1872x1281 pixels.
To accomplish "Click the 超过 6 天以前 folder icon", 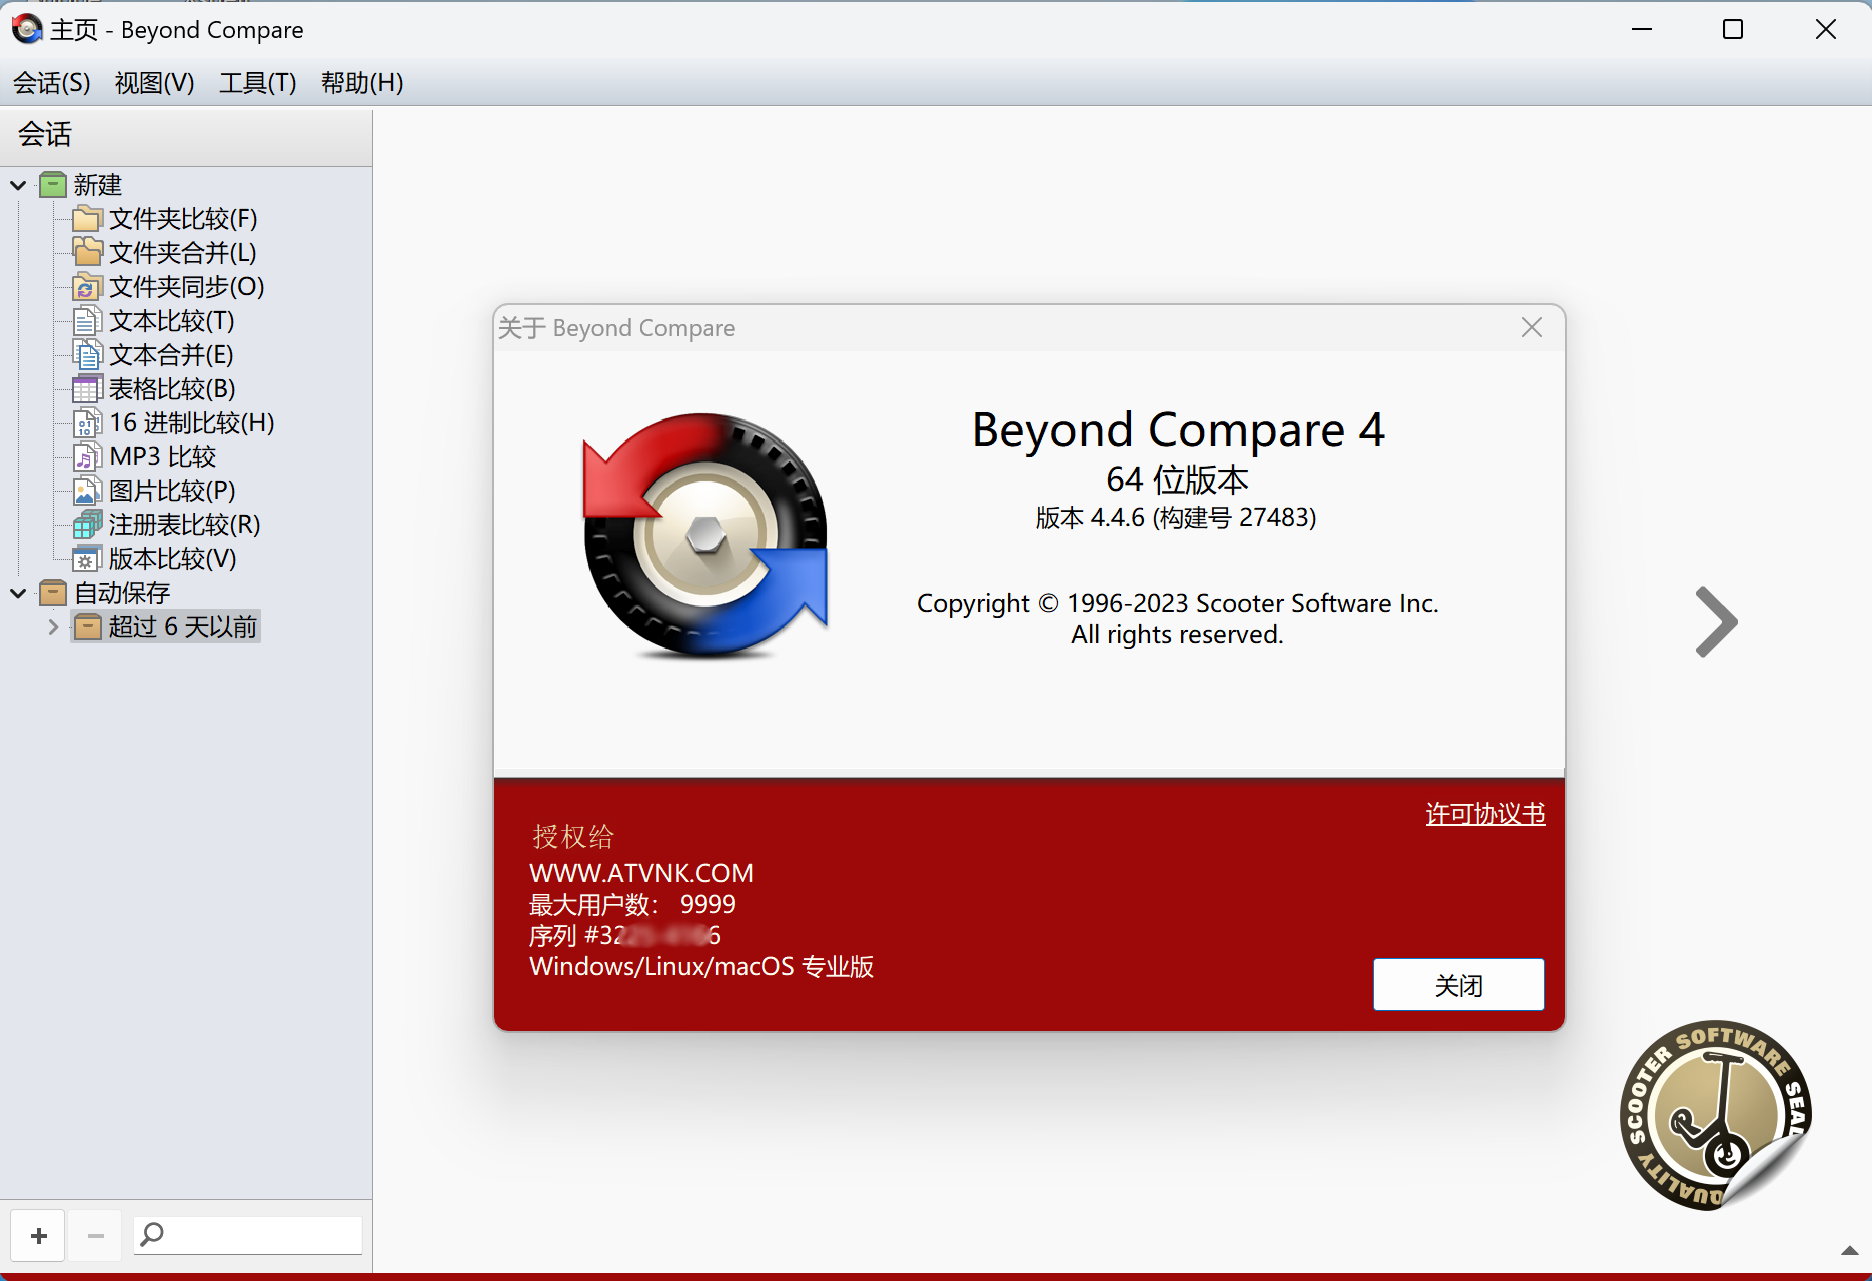I will coord(88,627).
